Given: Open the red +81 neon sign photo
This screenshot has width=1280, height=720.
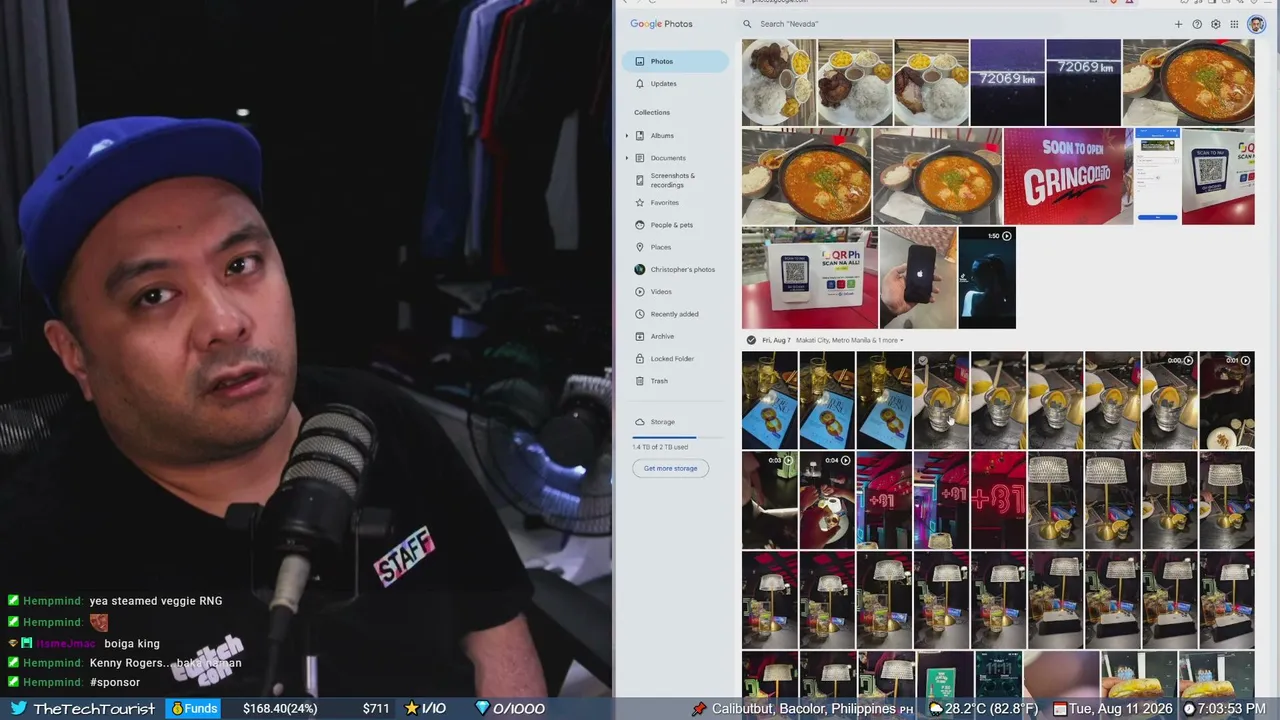Looking at the screenshot, I should 998,500.
